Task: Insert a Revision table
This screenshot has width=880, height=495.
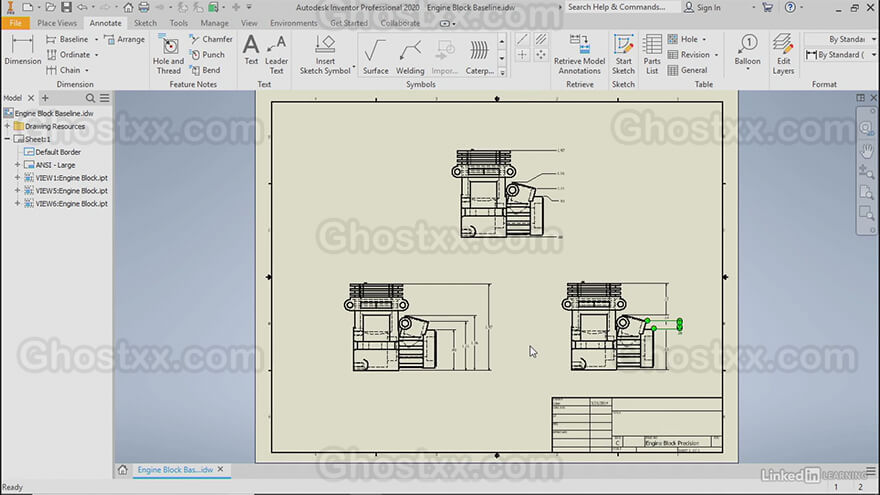Action: 689,54
